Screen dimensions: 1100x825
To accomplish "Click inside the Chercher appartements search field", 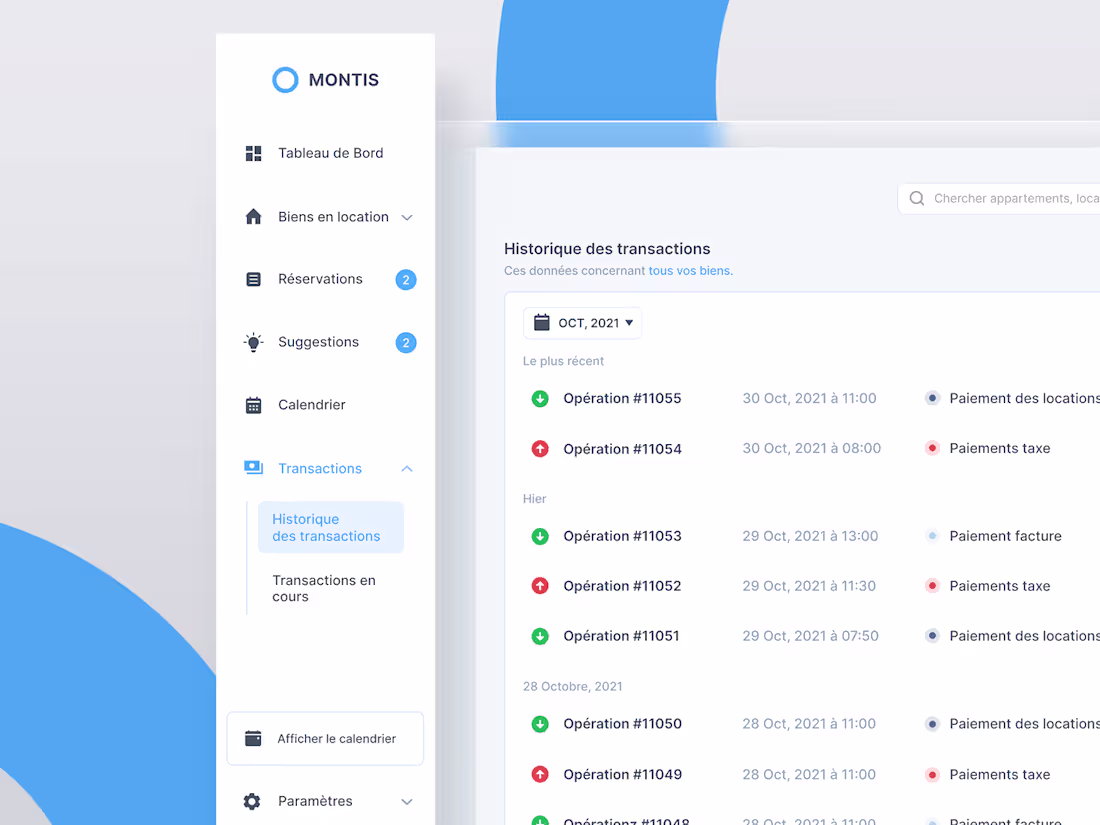I will (1010, 198).
